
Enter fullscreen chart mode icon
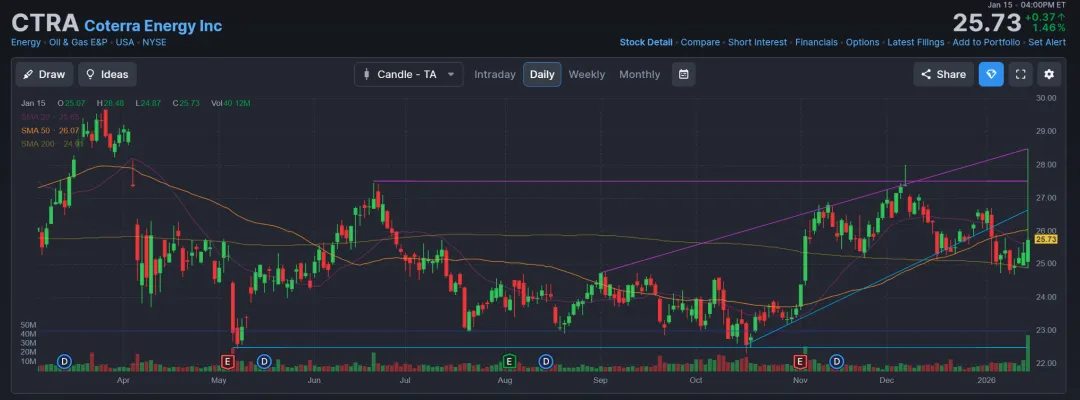coord(1021,74)
